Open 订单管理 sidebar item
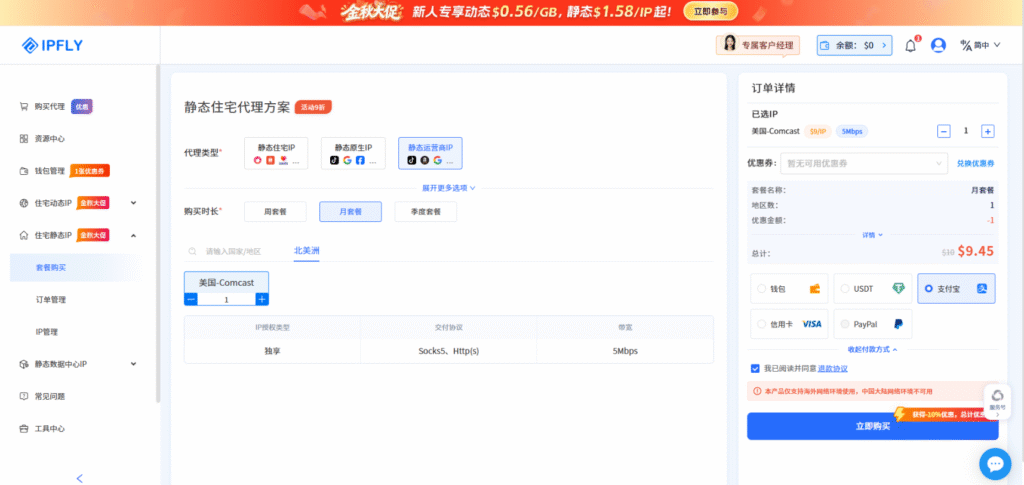The width and height of the screenshot is (1024, 485). 50,300
